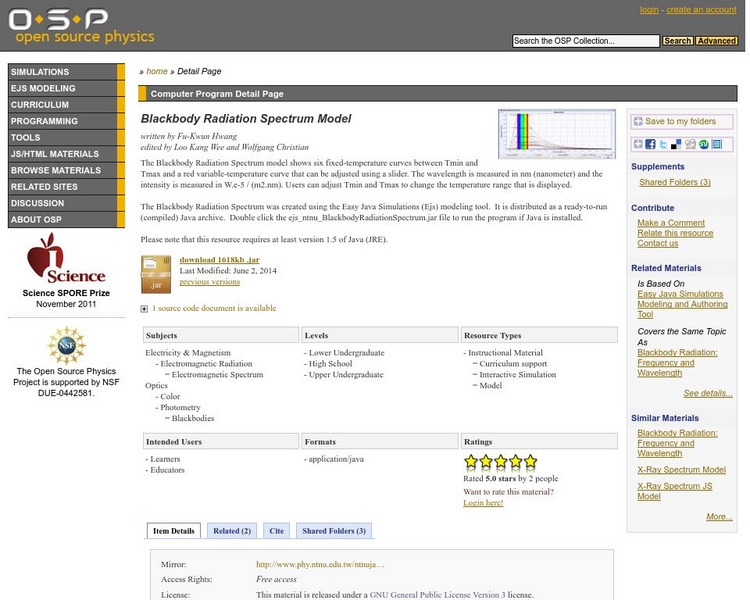The height and width of the screenshot is (600, 750).
Task: Click the Science SPORE Prize apple logo
Action: tap(66, 258)
